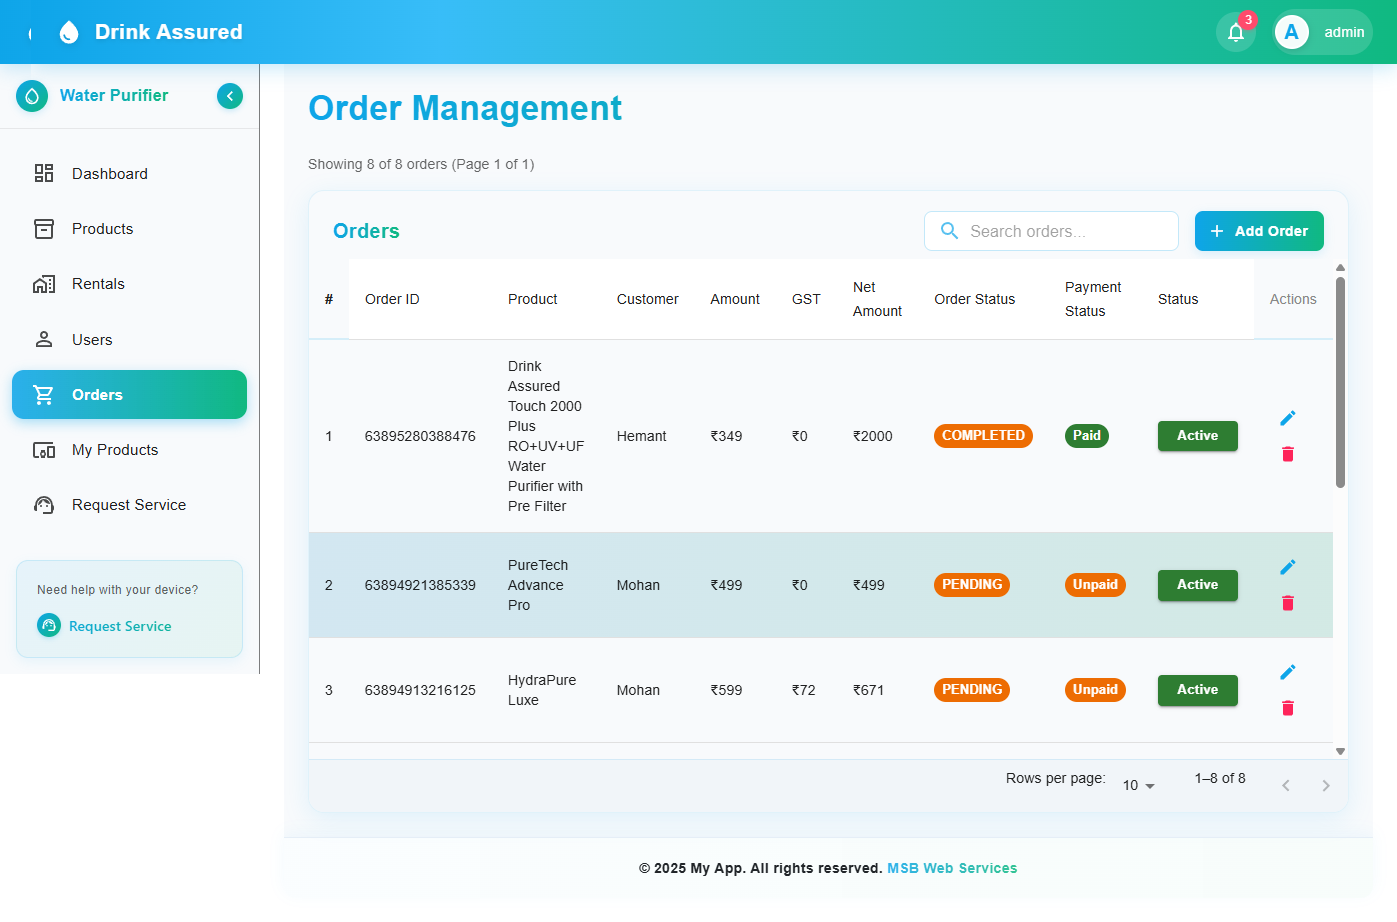The width and height of the screenshot is (1397, 922).
Task: Click the admin avatar icon
Action: pyautogui.click(x=1291, y=32)
